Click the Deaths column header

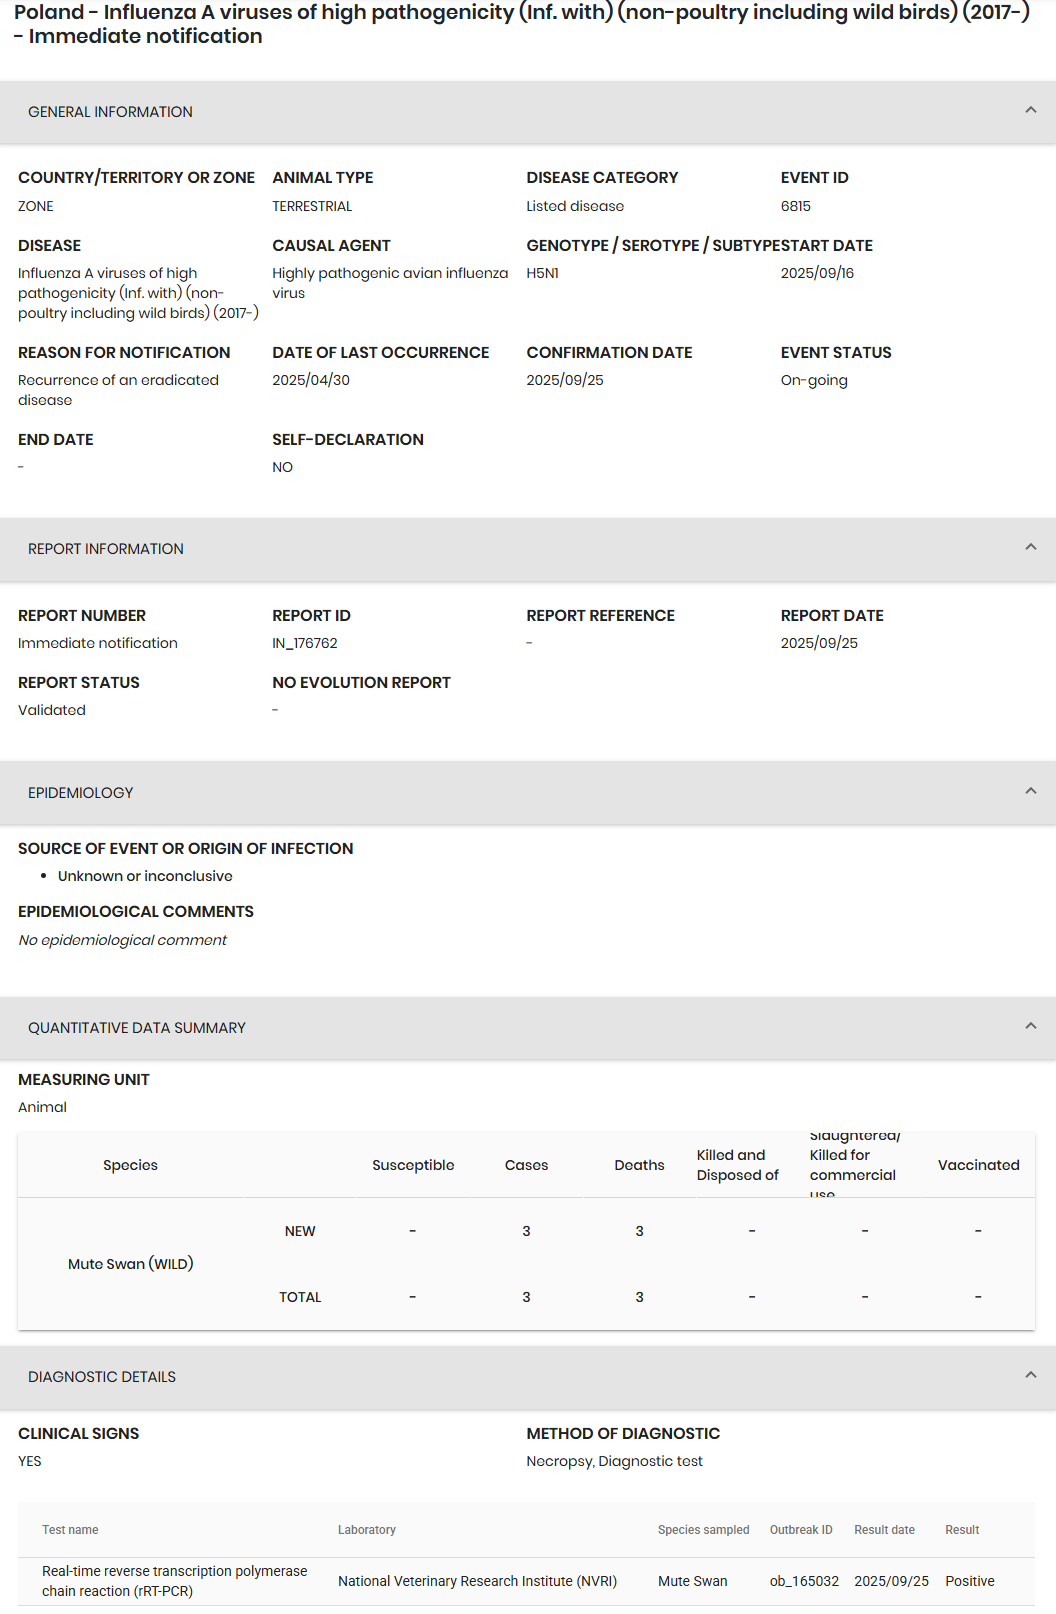(639, 1165)
